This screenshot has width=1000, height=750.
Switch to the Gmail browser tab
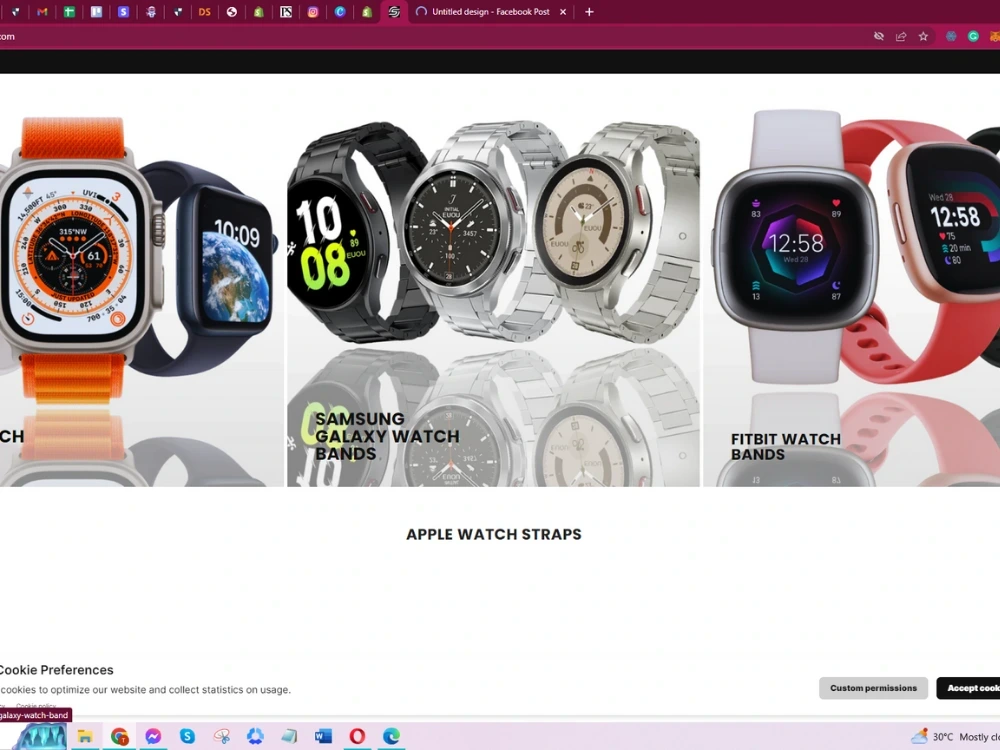click(x=42, y=11)
